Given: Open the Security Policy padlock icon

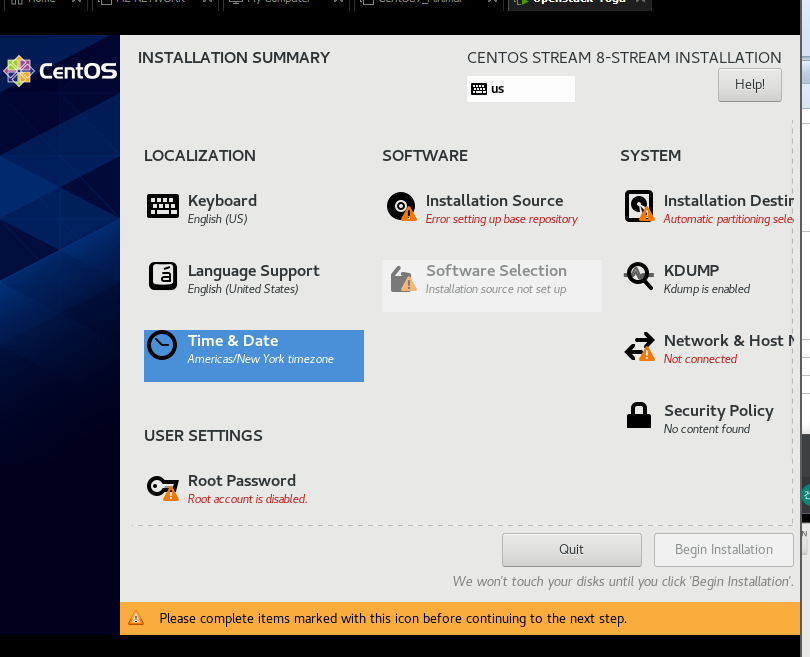Looking at the screenshot, I should point(639,415).
